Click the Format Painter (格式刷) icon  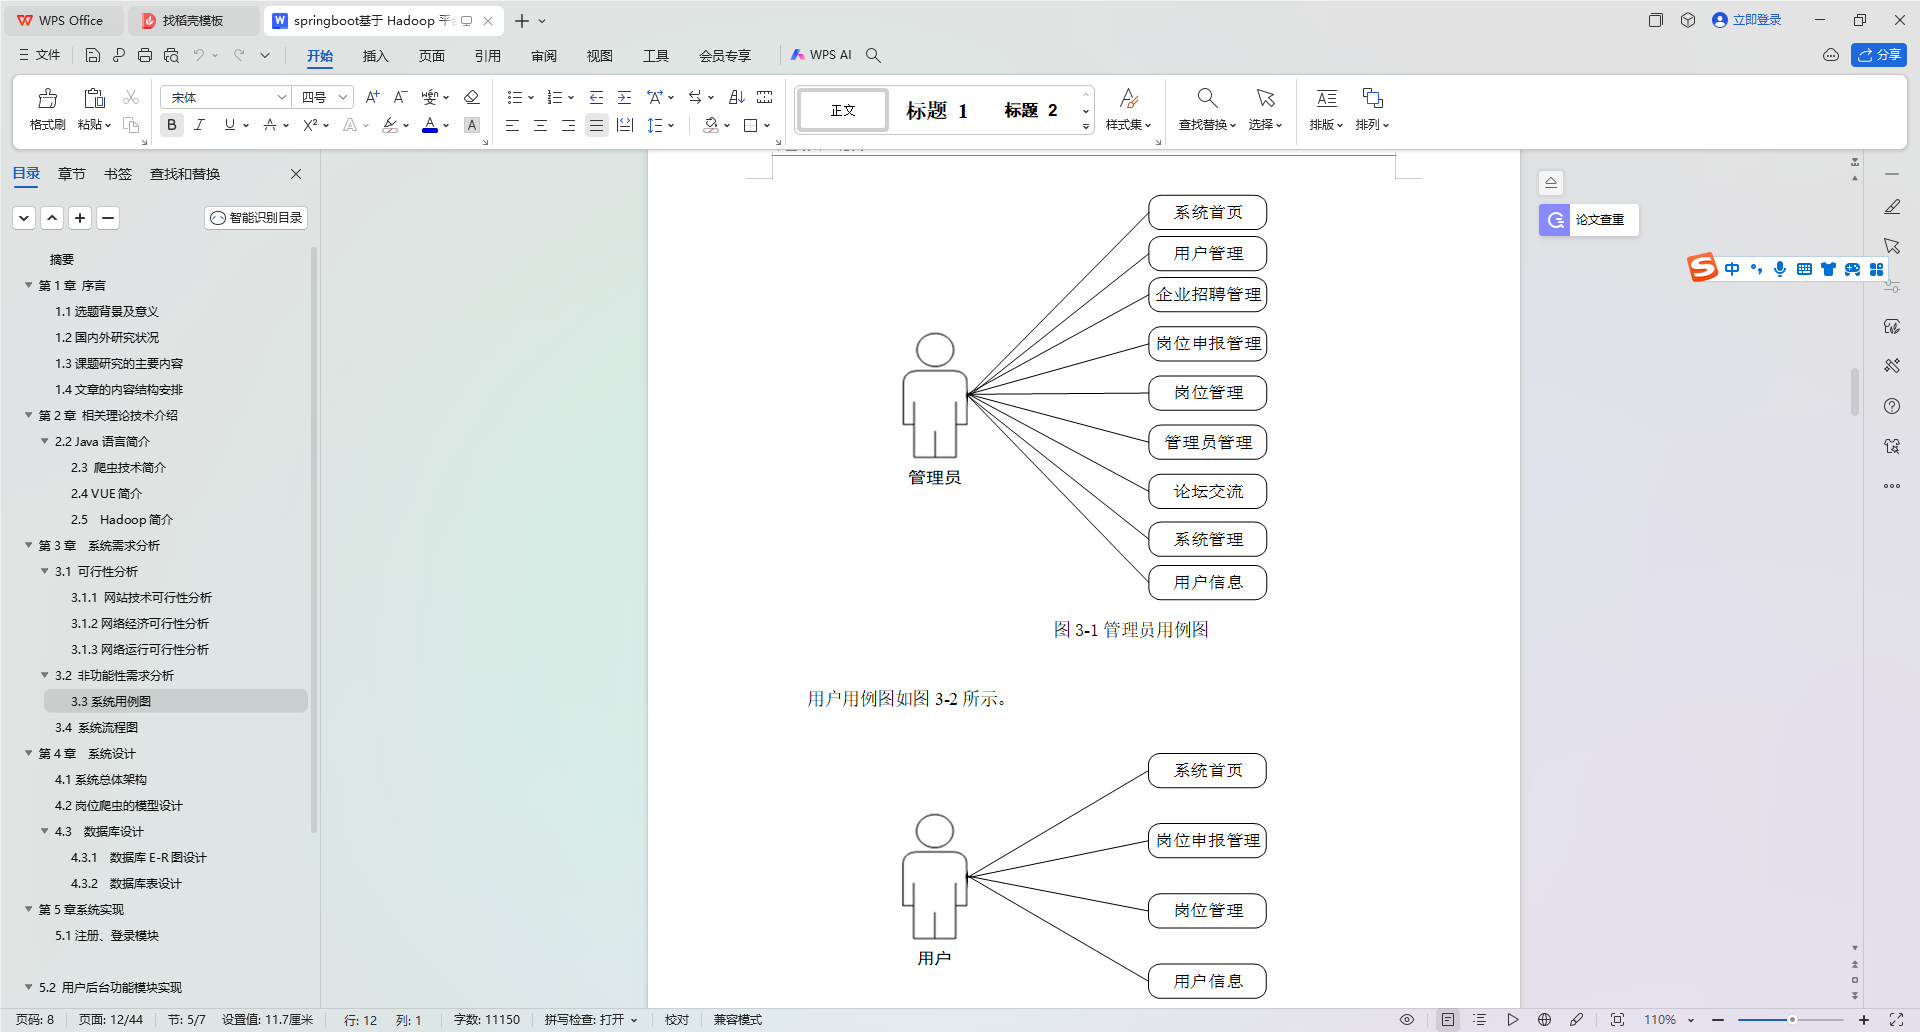click(47, 98)
